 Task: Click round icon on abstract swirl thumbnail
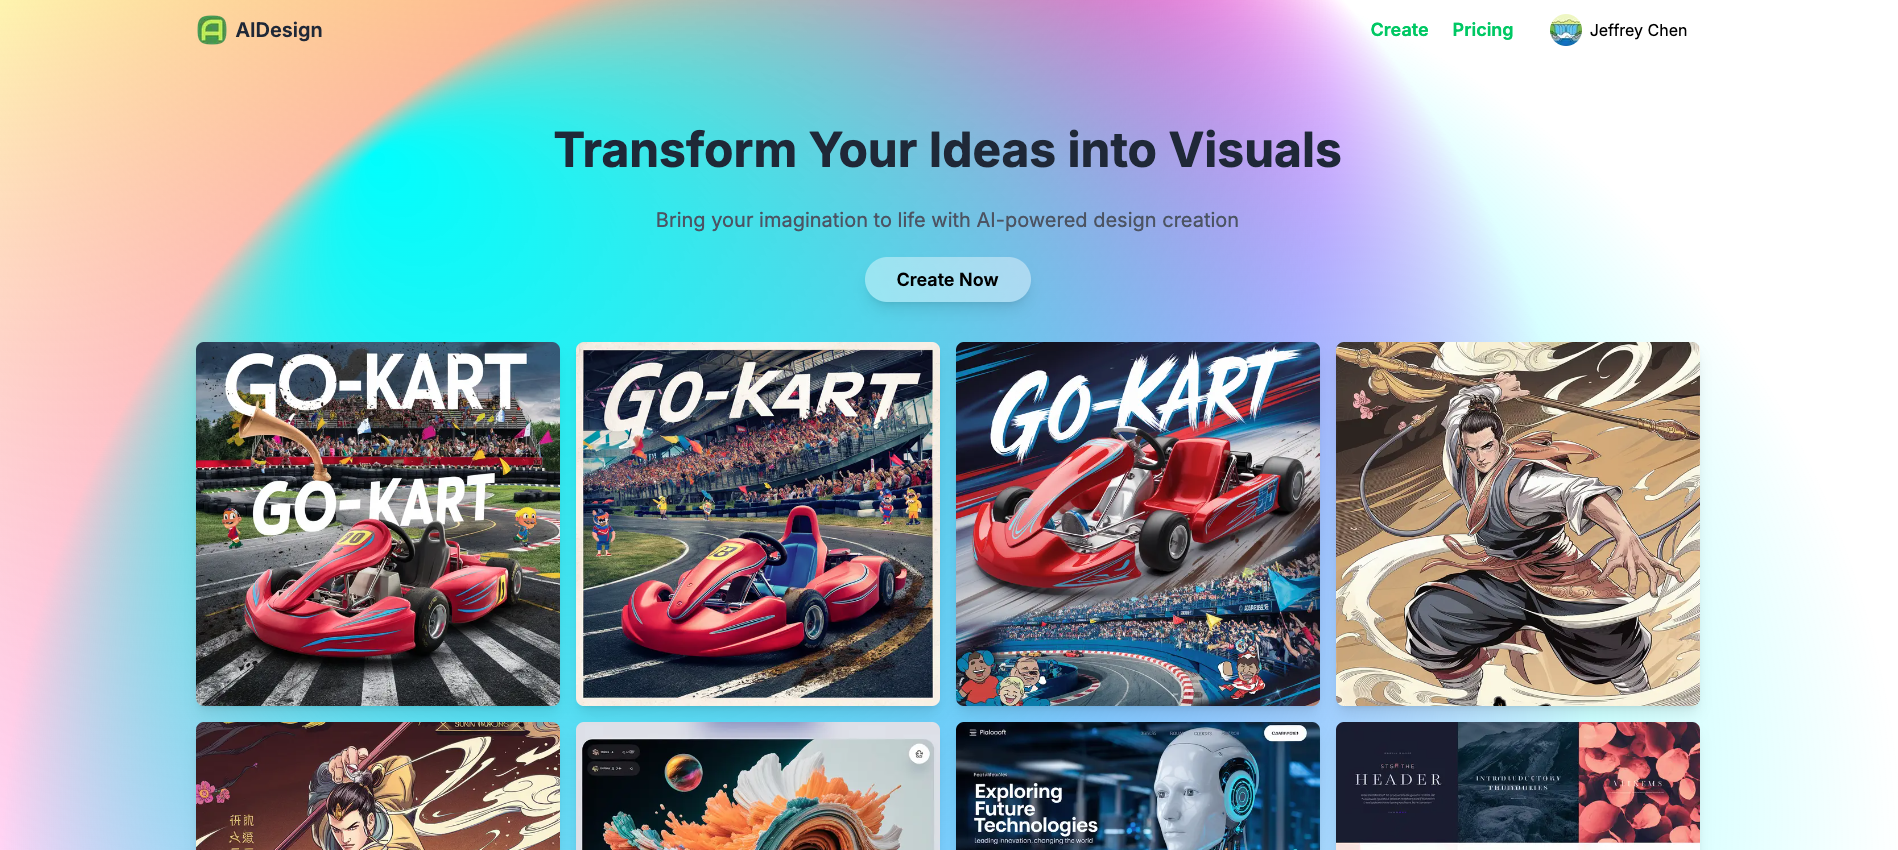click(x=919, y=754)
